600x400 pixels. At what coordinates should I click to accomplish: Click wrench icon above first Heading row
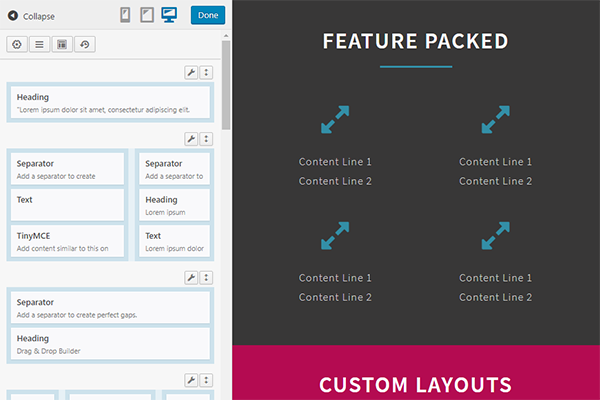pos(192,72)
